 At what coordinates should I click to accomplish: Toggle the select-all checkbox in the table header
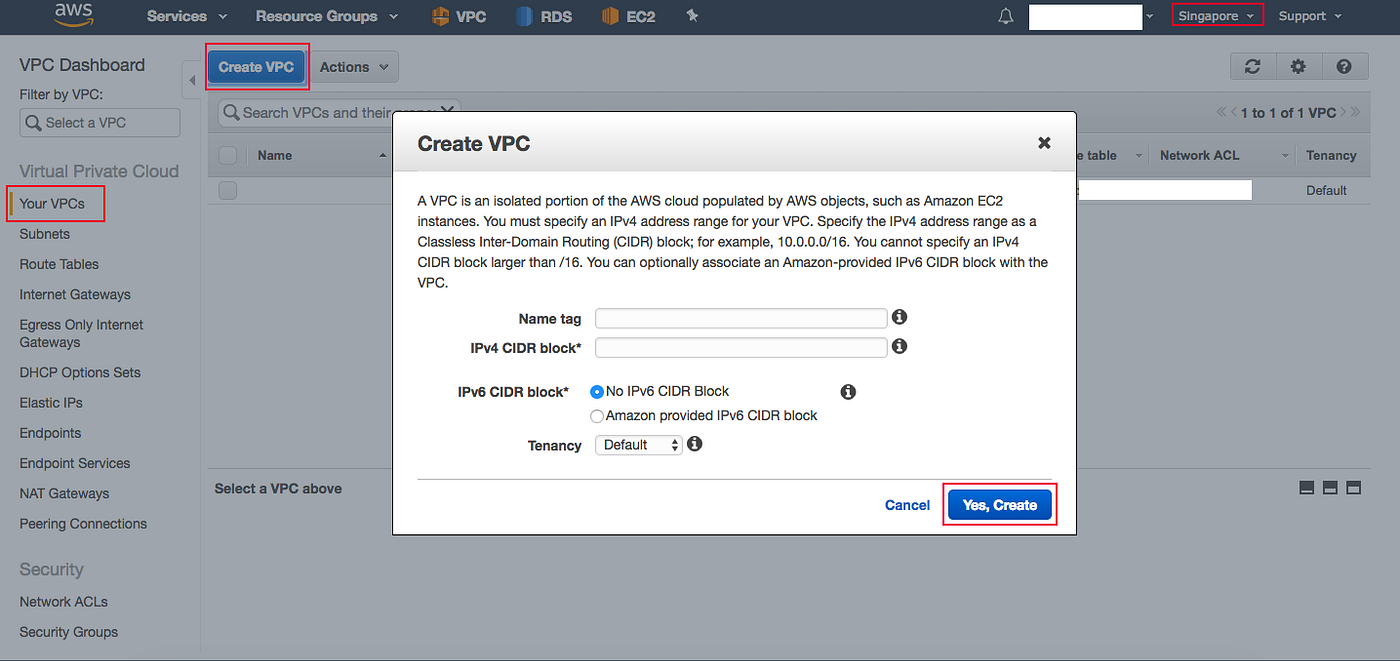click(228, 155)
